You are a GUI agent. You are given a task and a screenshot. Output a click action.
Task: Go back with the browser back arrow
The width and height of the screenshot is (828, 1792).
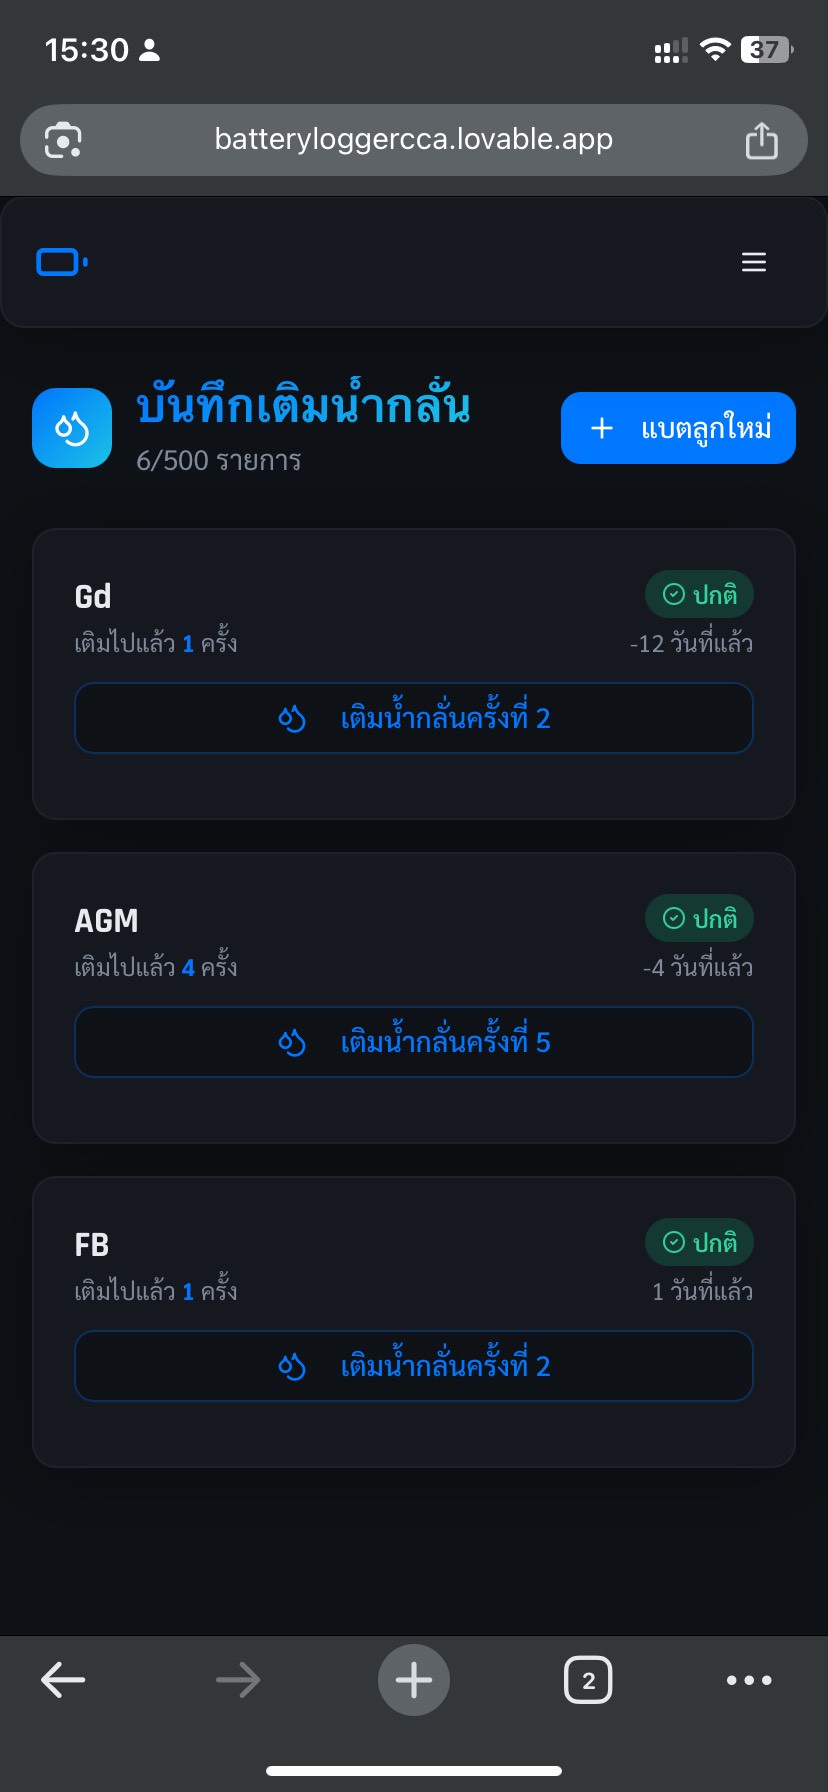pos(63,1680)
